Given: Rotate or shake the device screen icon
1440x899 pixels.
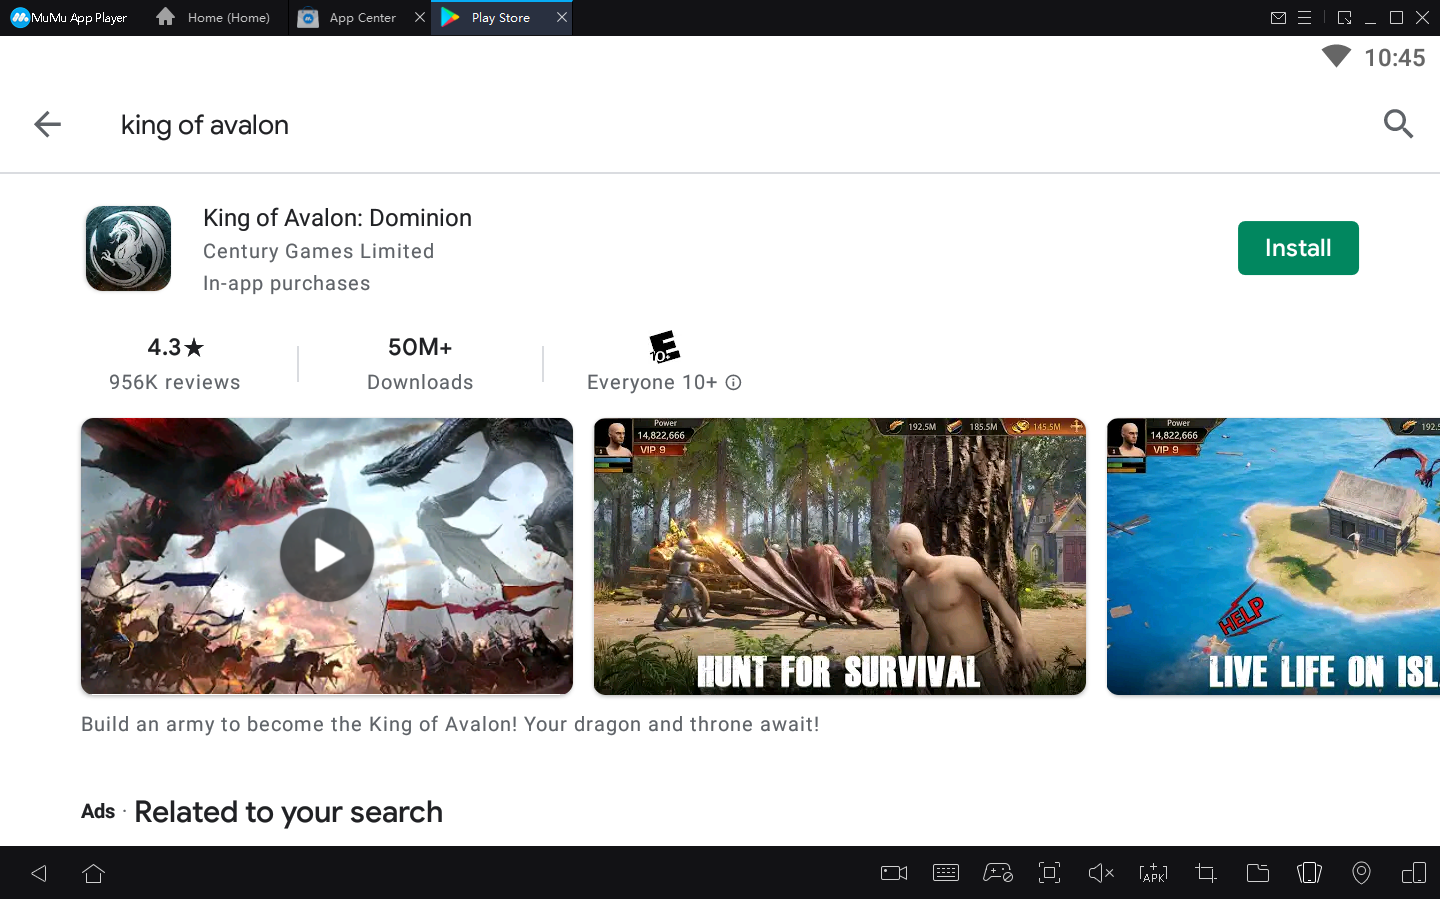Looking at the screenshot, I should (1309, 873).
